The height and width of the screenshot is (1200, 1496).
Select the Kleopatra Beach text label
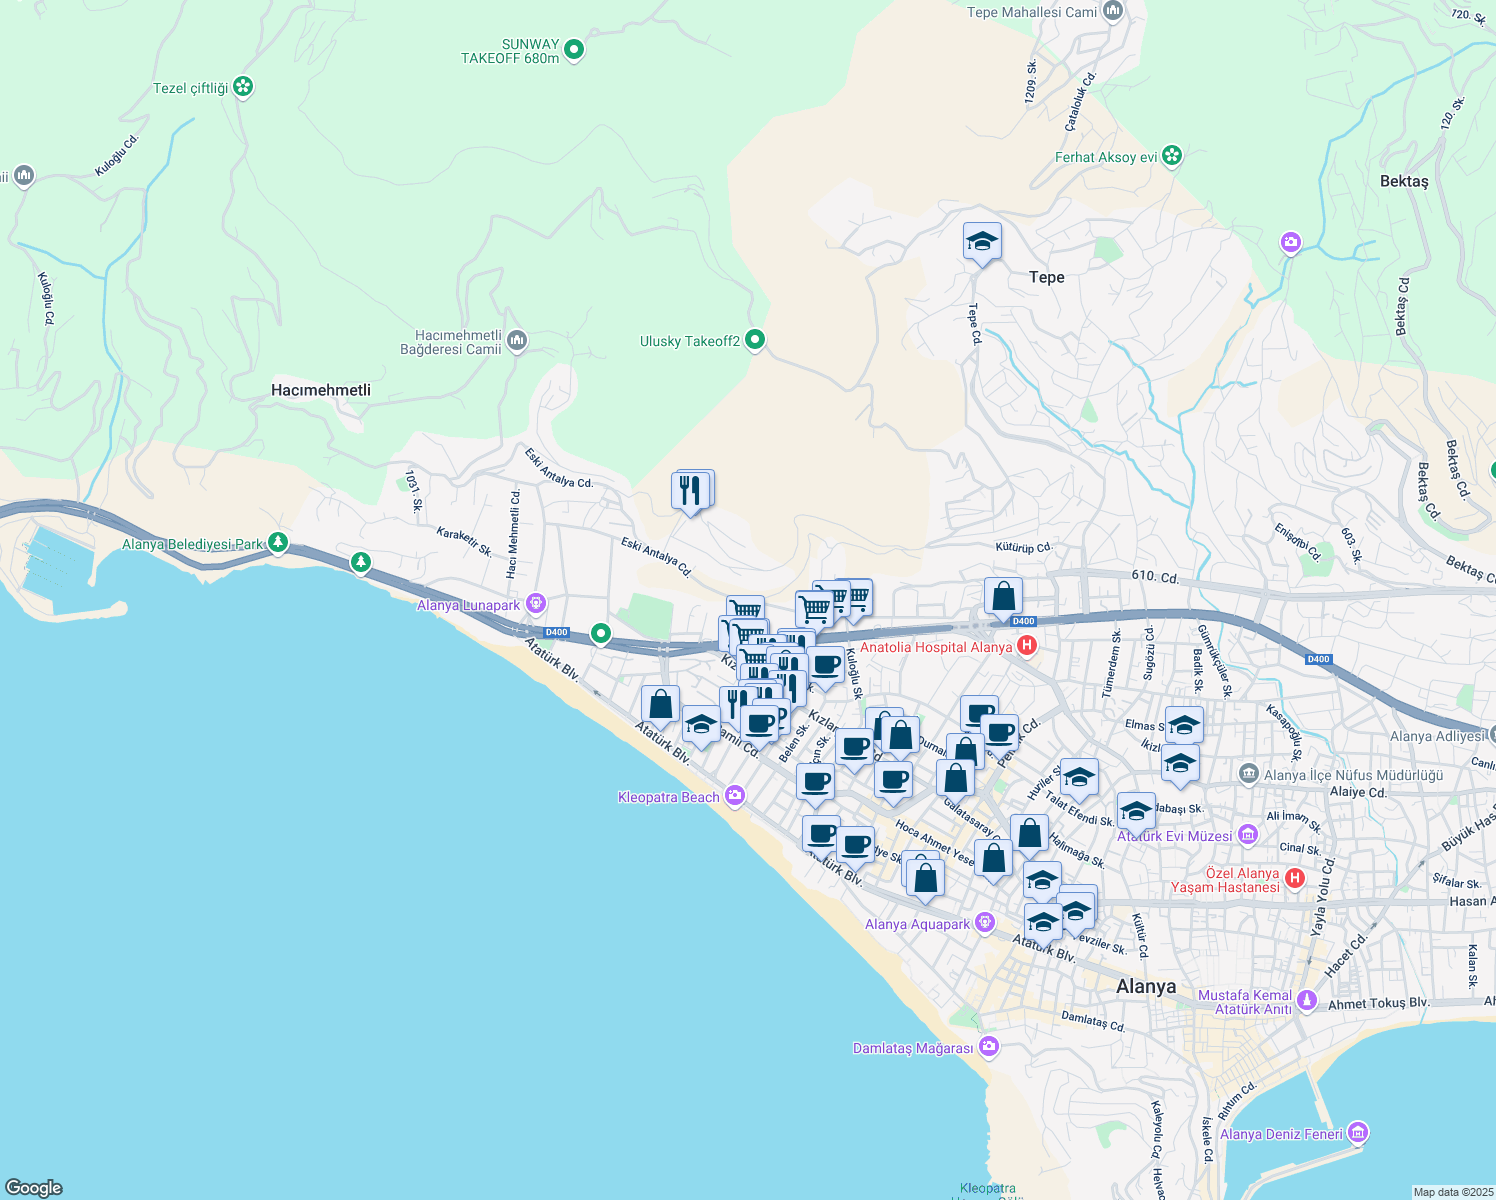669,797
